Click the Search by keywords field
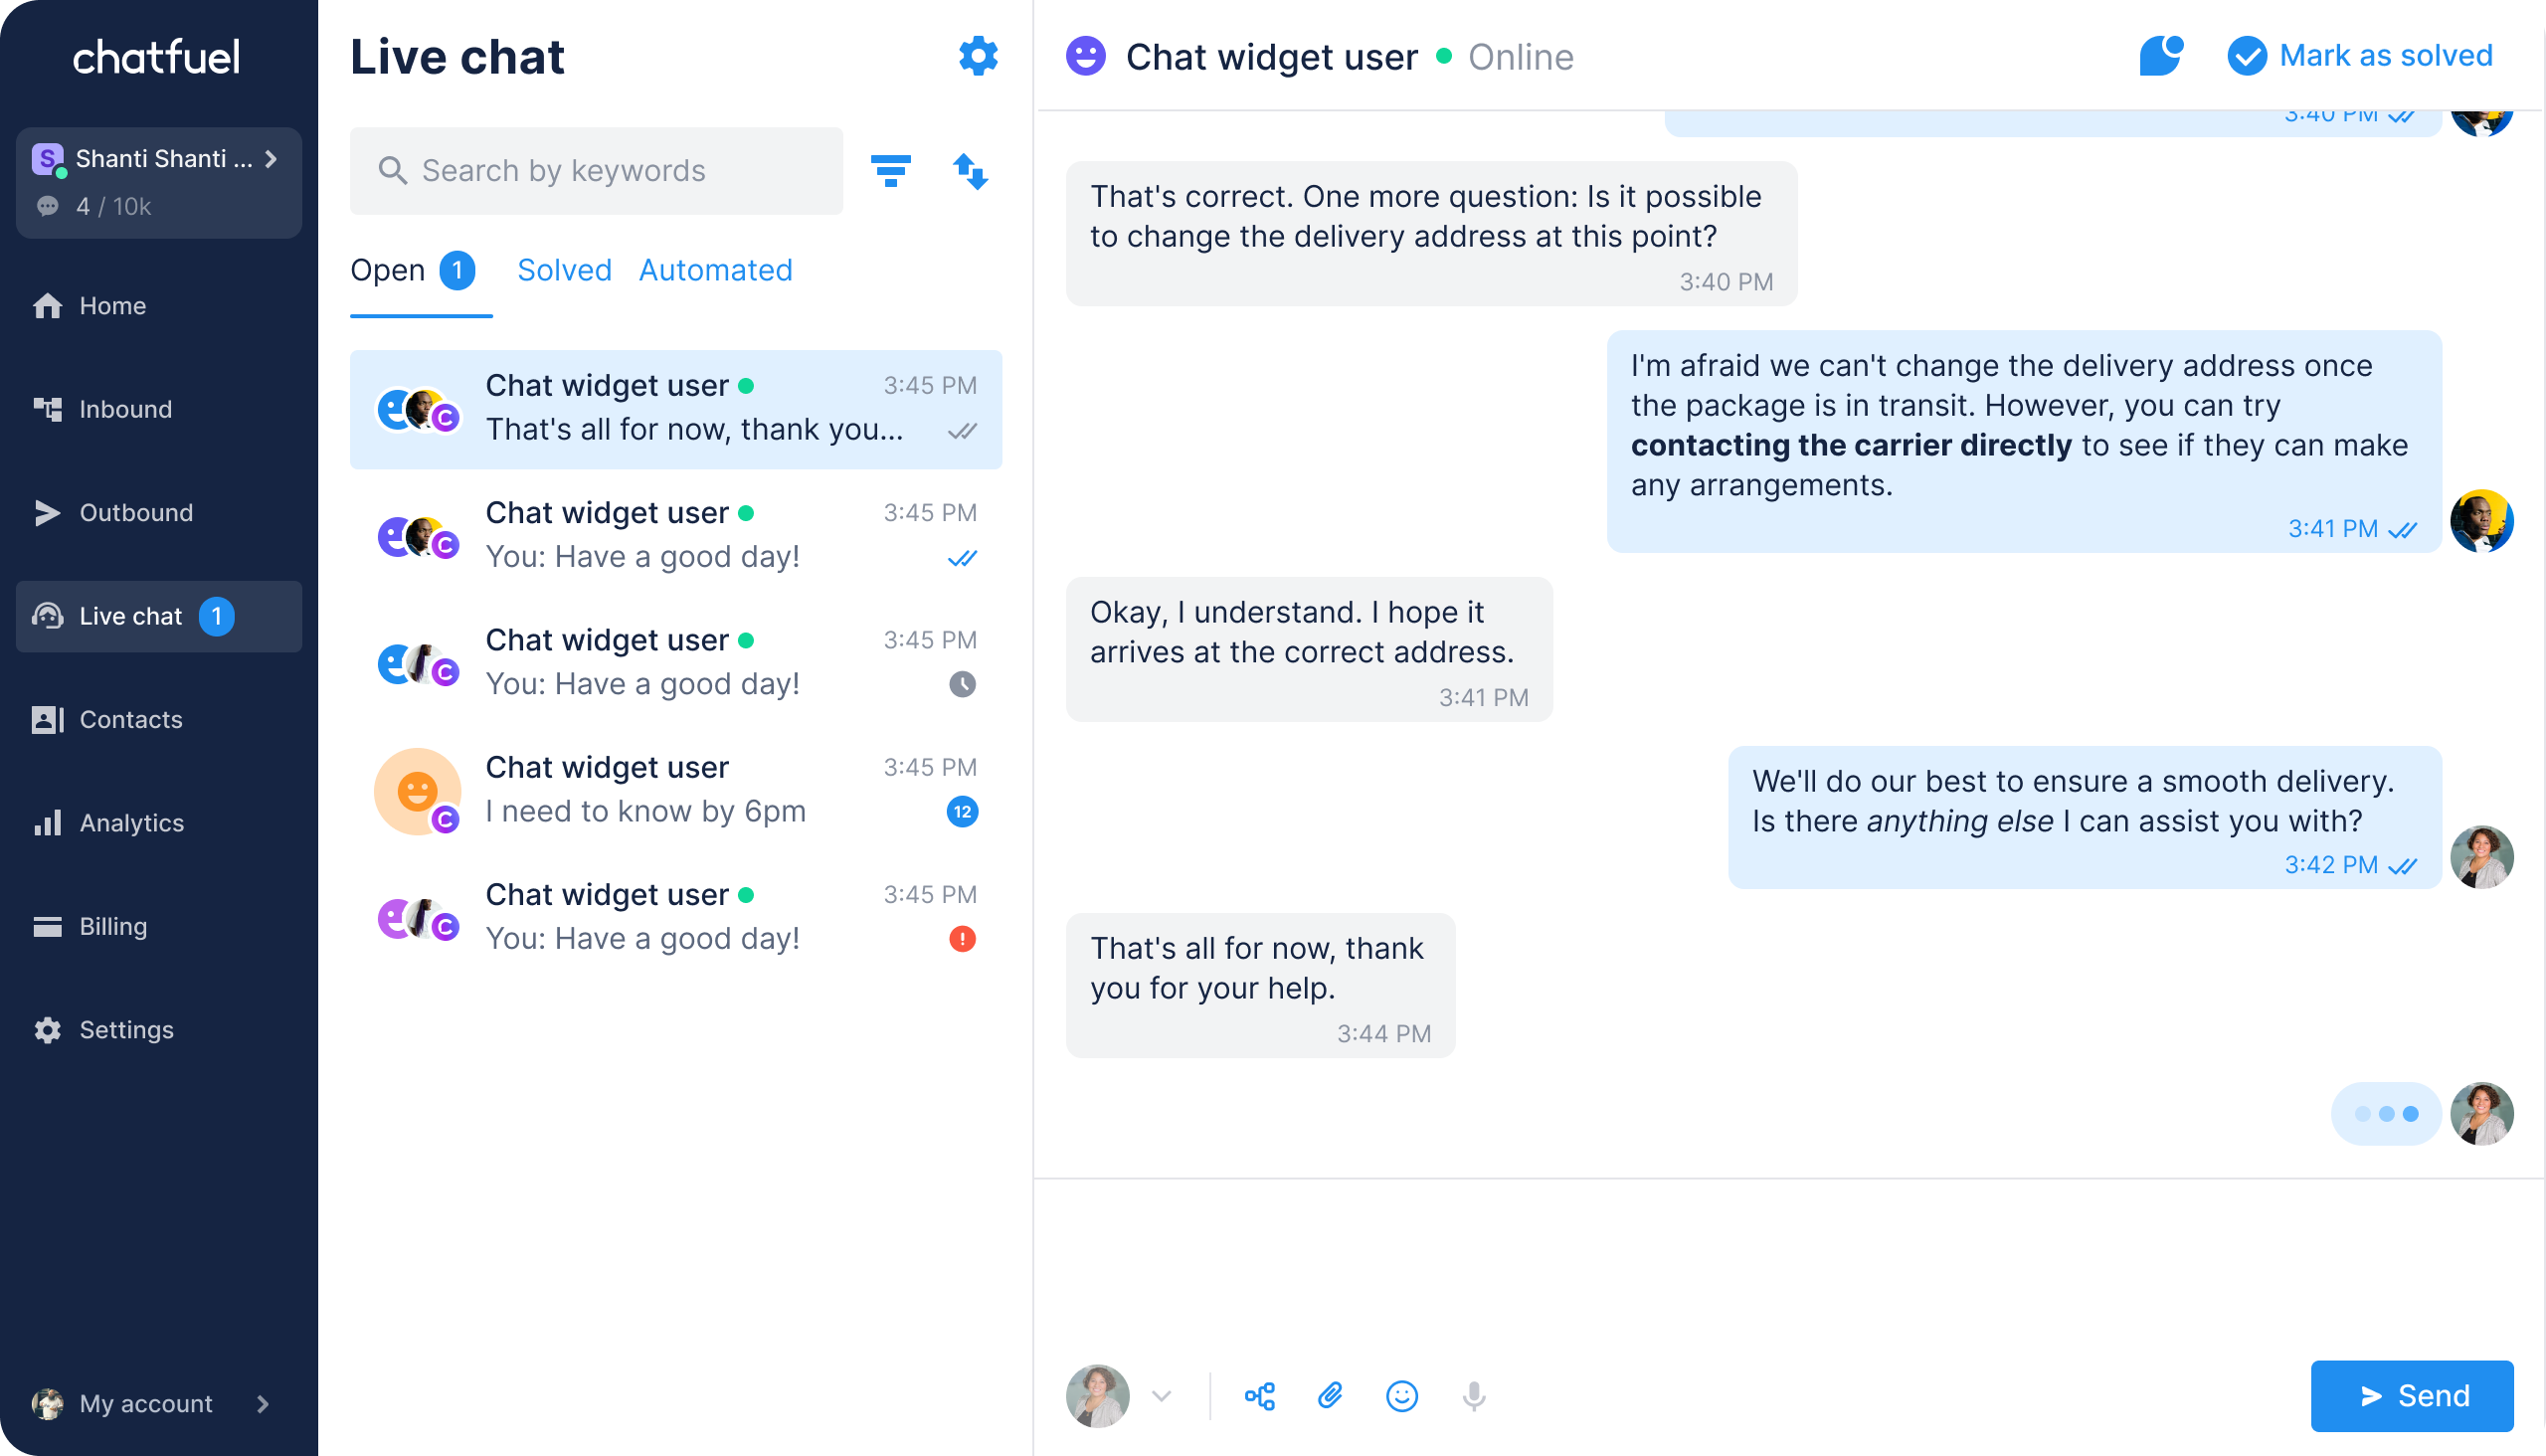The image size is (2546, 1456). (x=596, y=170)
